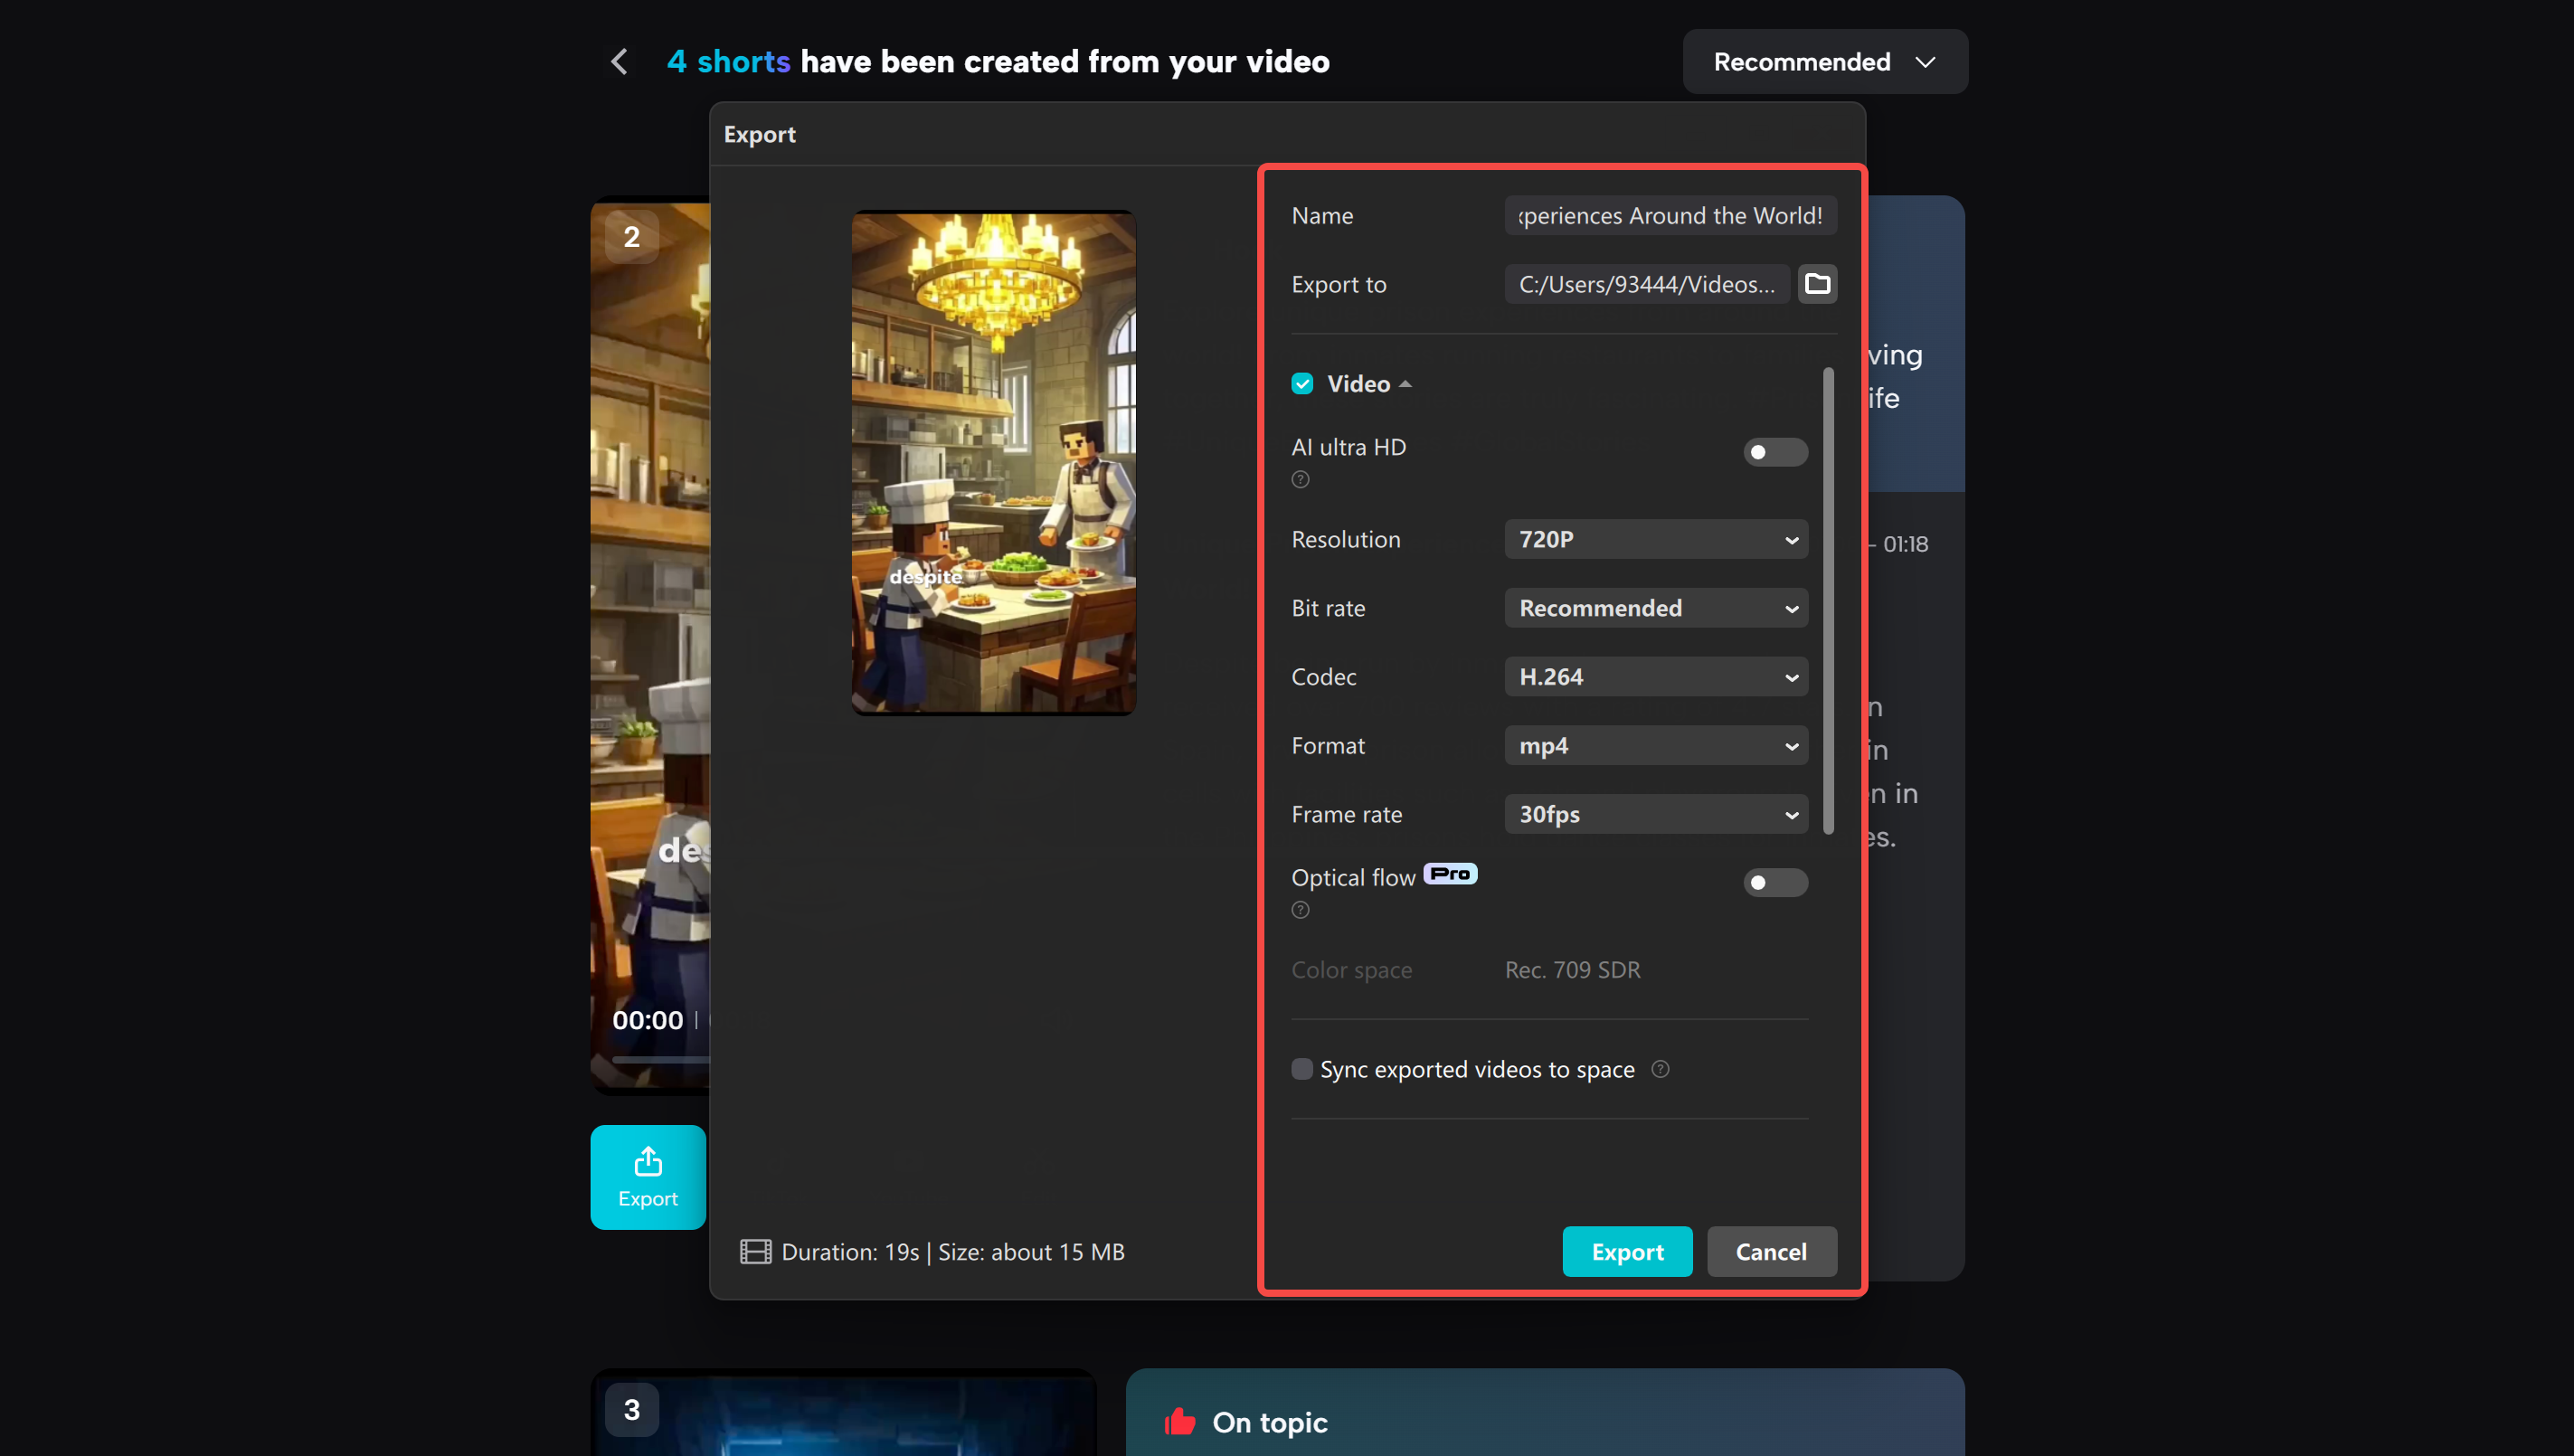Click the help icon under AI ultra HD
Image resolution: width=2574 pixels, height=1456 pixels.
coord(1300,480)
